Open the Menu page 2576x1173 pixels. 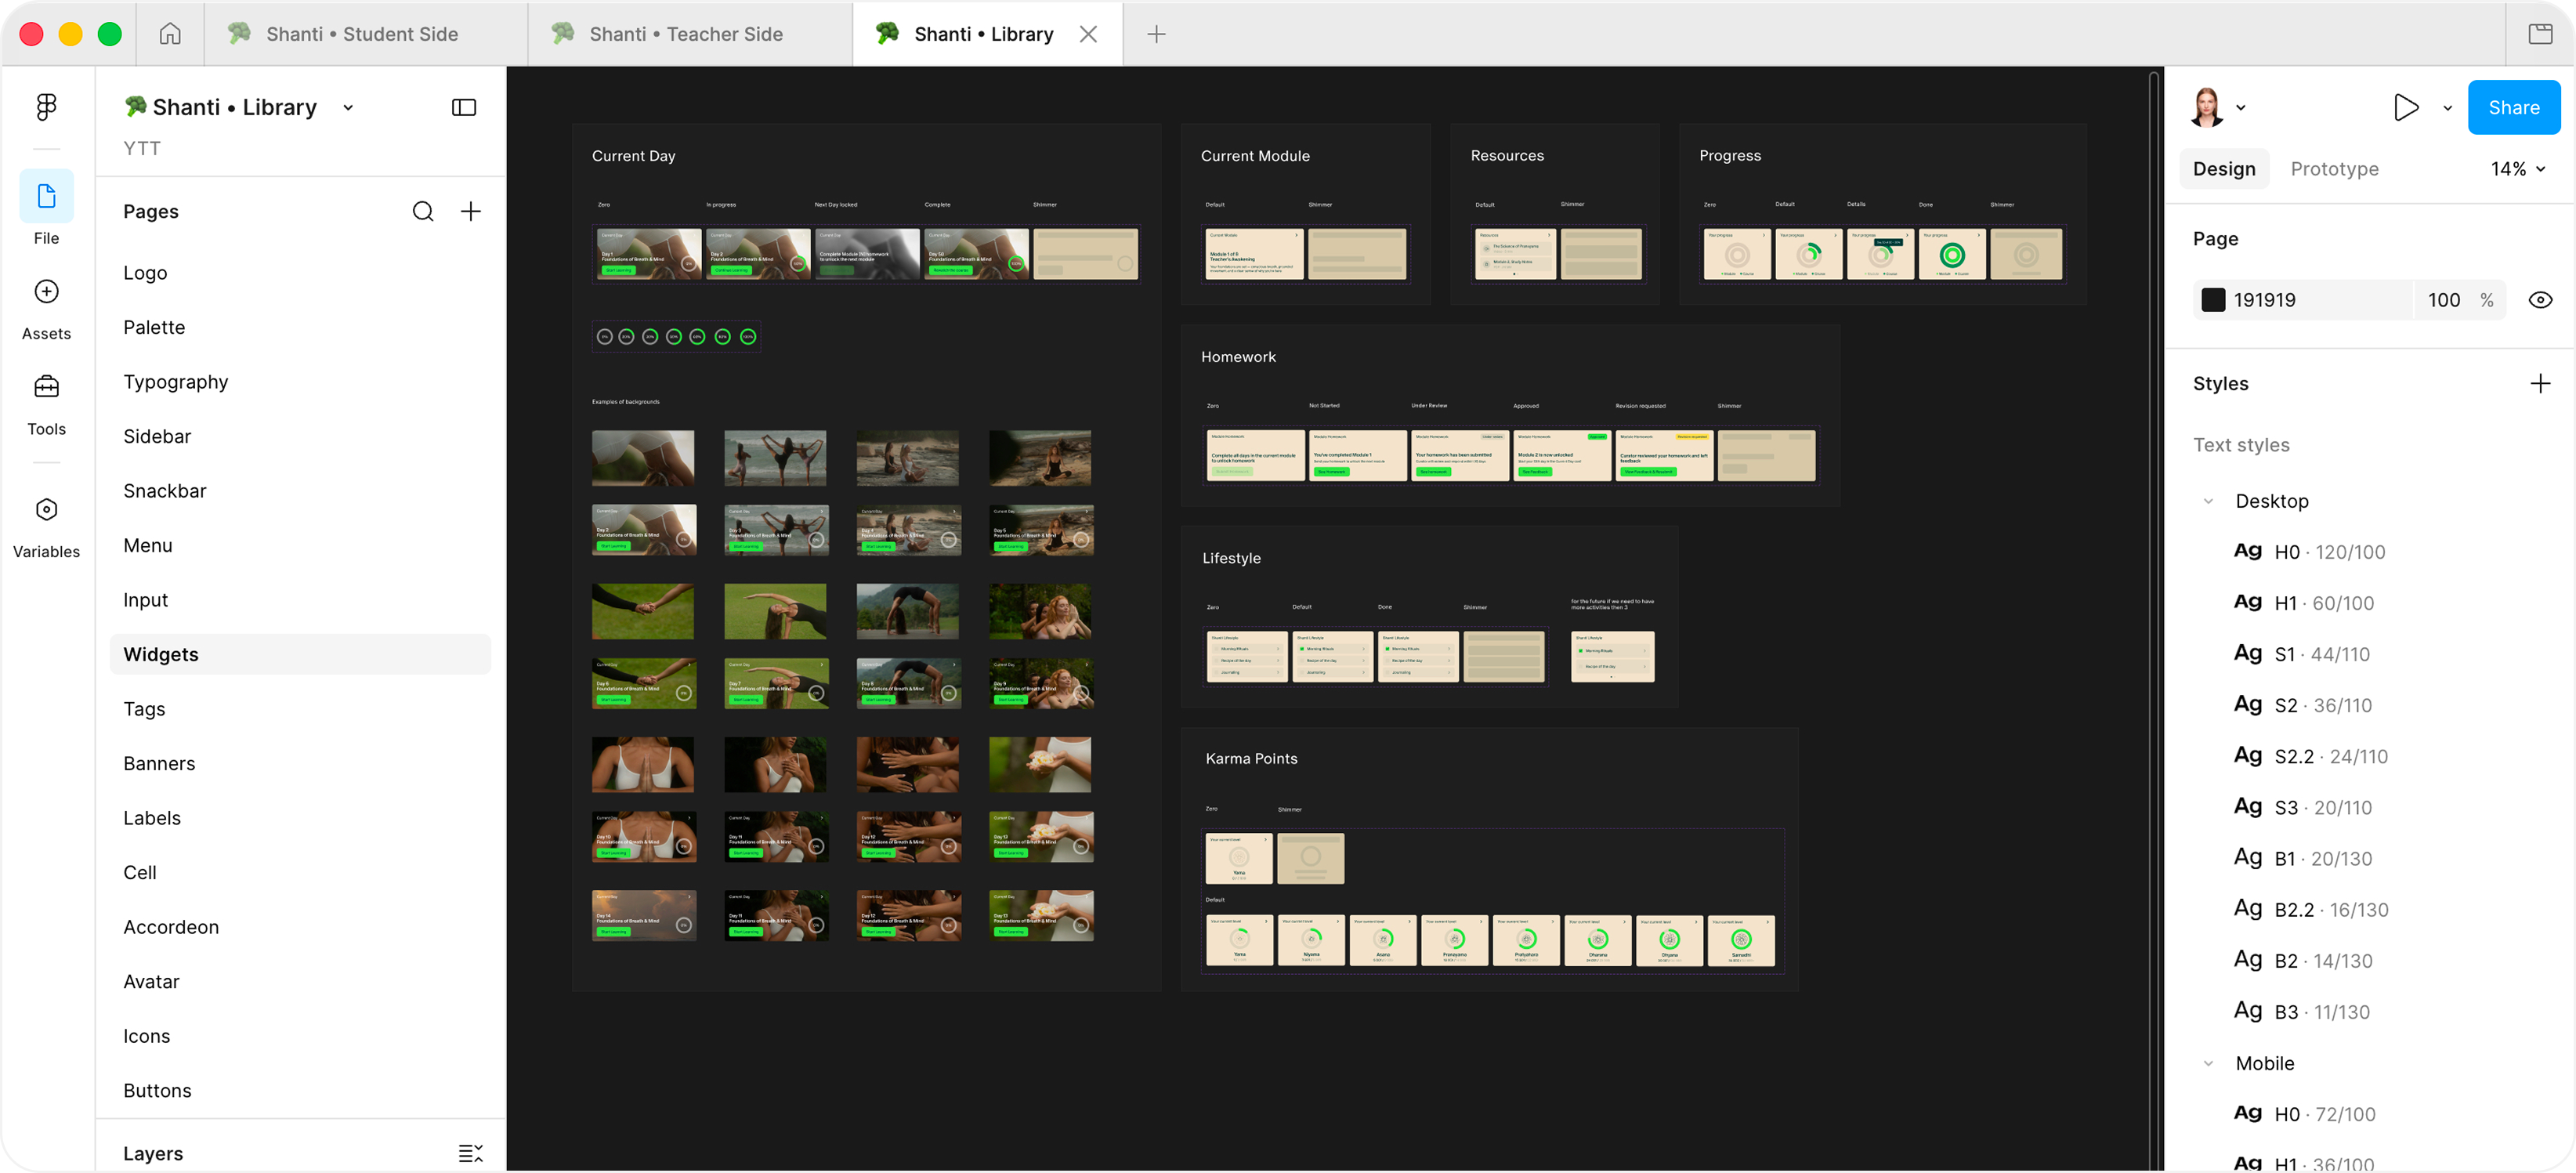(x=300, y=545)
